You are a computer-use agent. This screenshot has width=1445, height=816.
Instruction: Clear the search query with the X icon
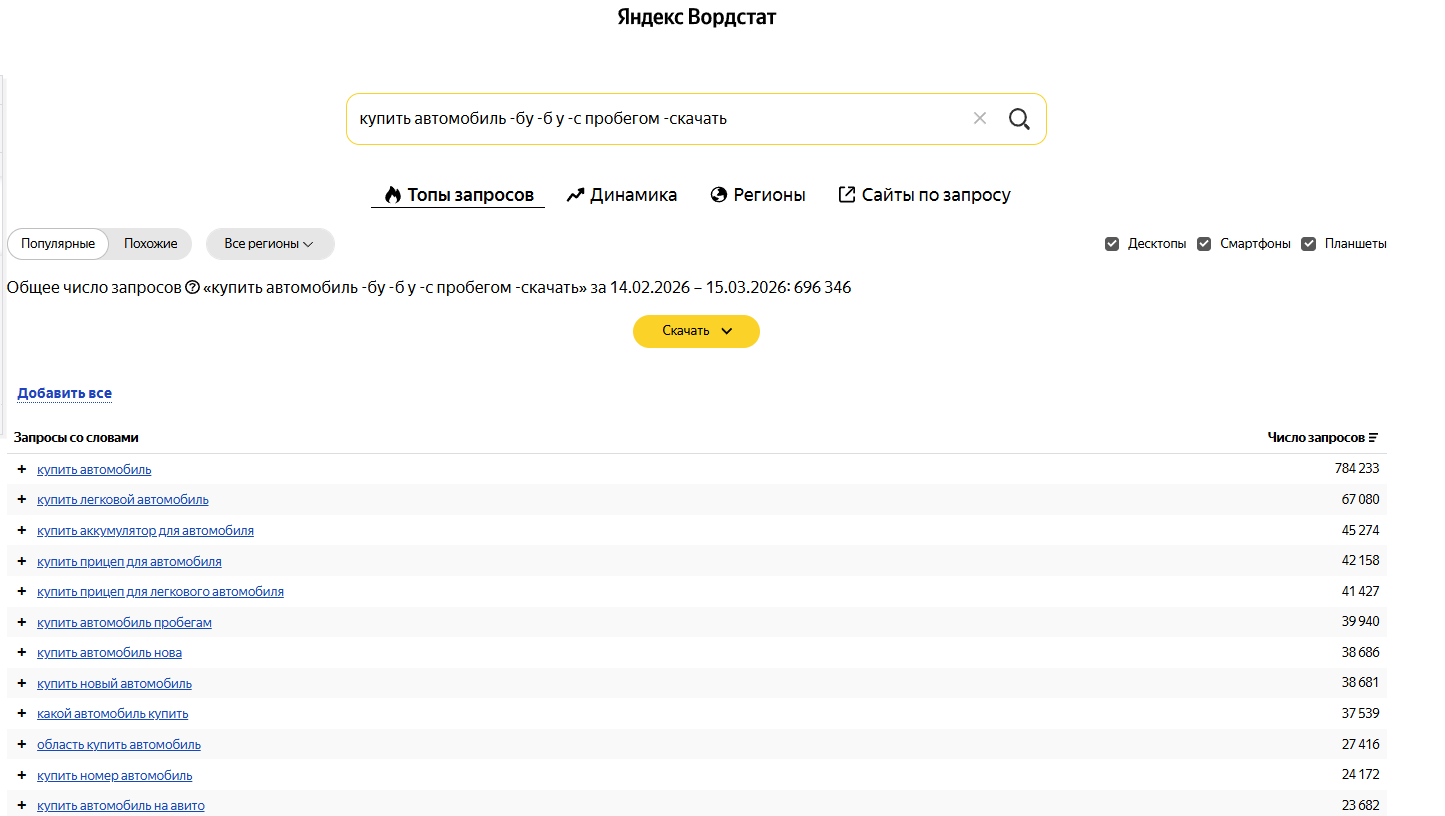(x=980, y=118)
